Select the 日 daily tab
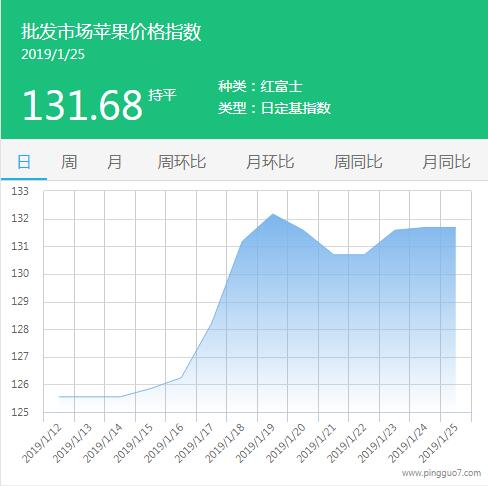This screenshot has height=486, width=488. click(24, 162)
